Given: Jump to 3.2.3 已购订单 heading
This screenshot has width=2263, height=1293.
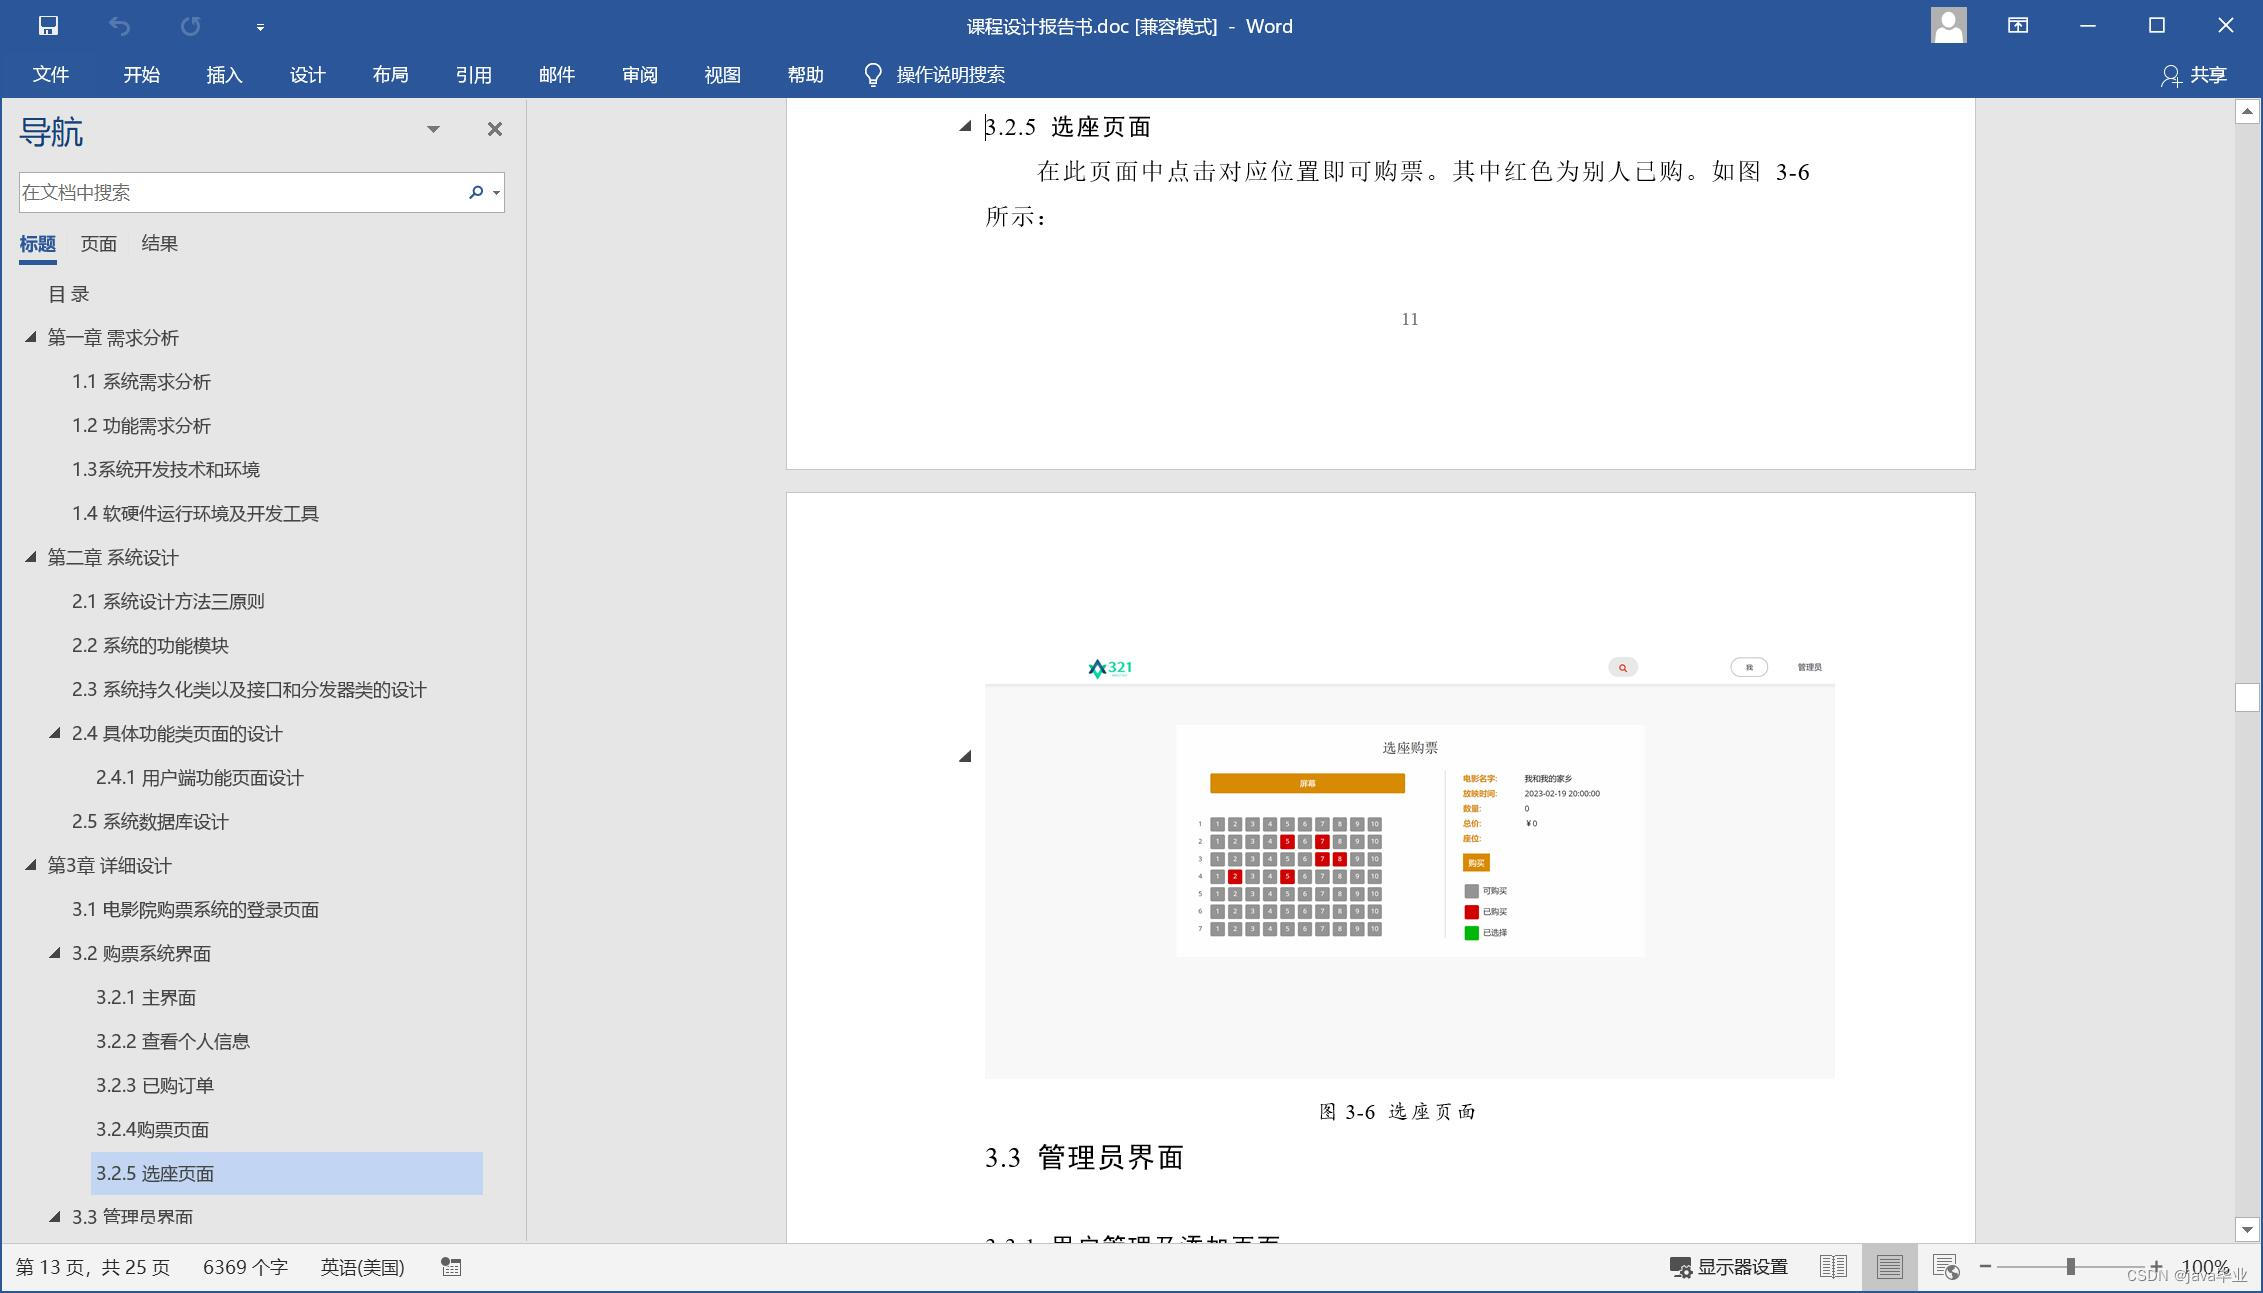Looking at the screenshot, I should [x=155, y=1086].
